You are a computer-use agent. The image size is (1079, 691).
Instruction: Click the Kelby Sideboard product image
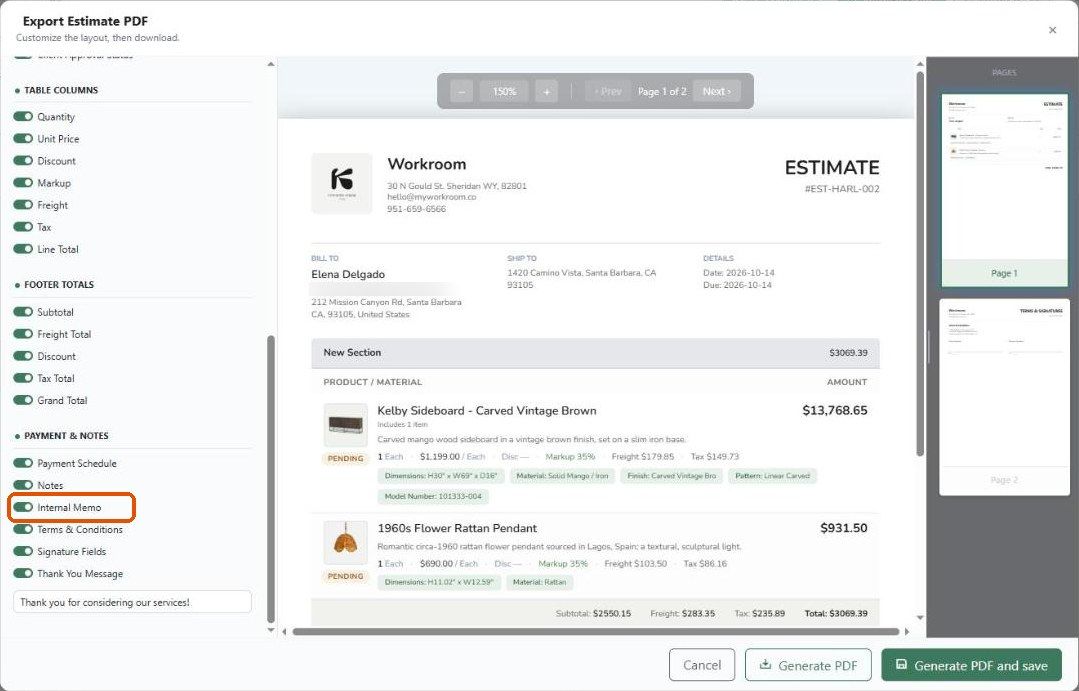pos(345,425)
